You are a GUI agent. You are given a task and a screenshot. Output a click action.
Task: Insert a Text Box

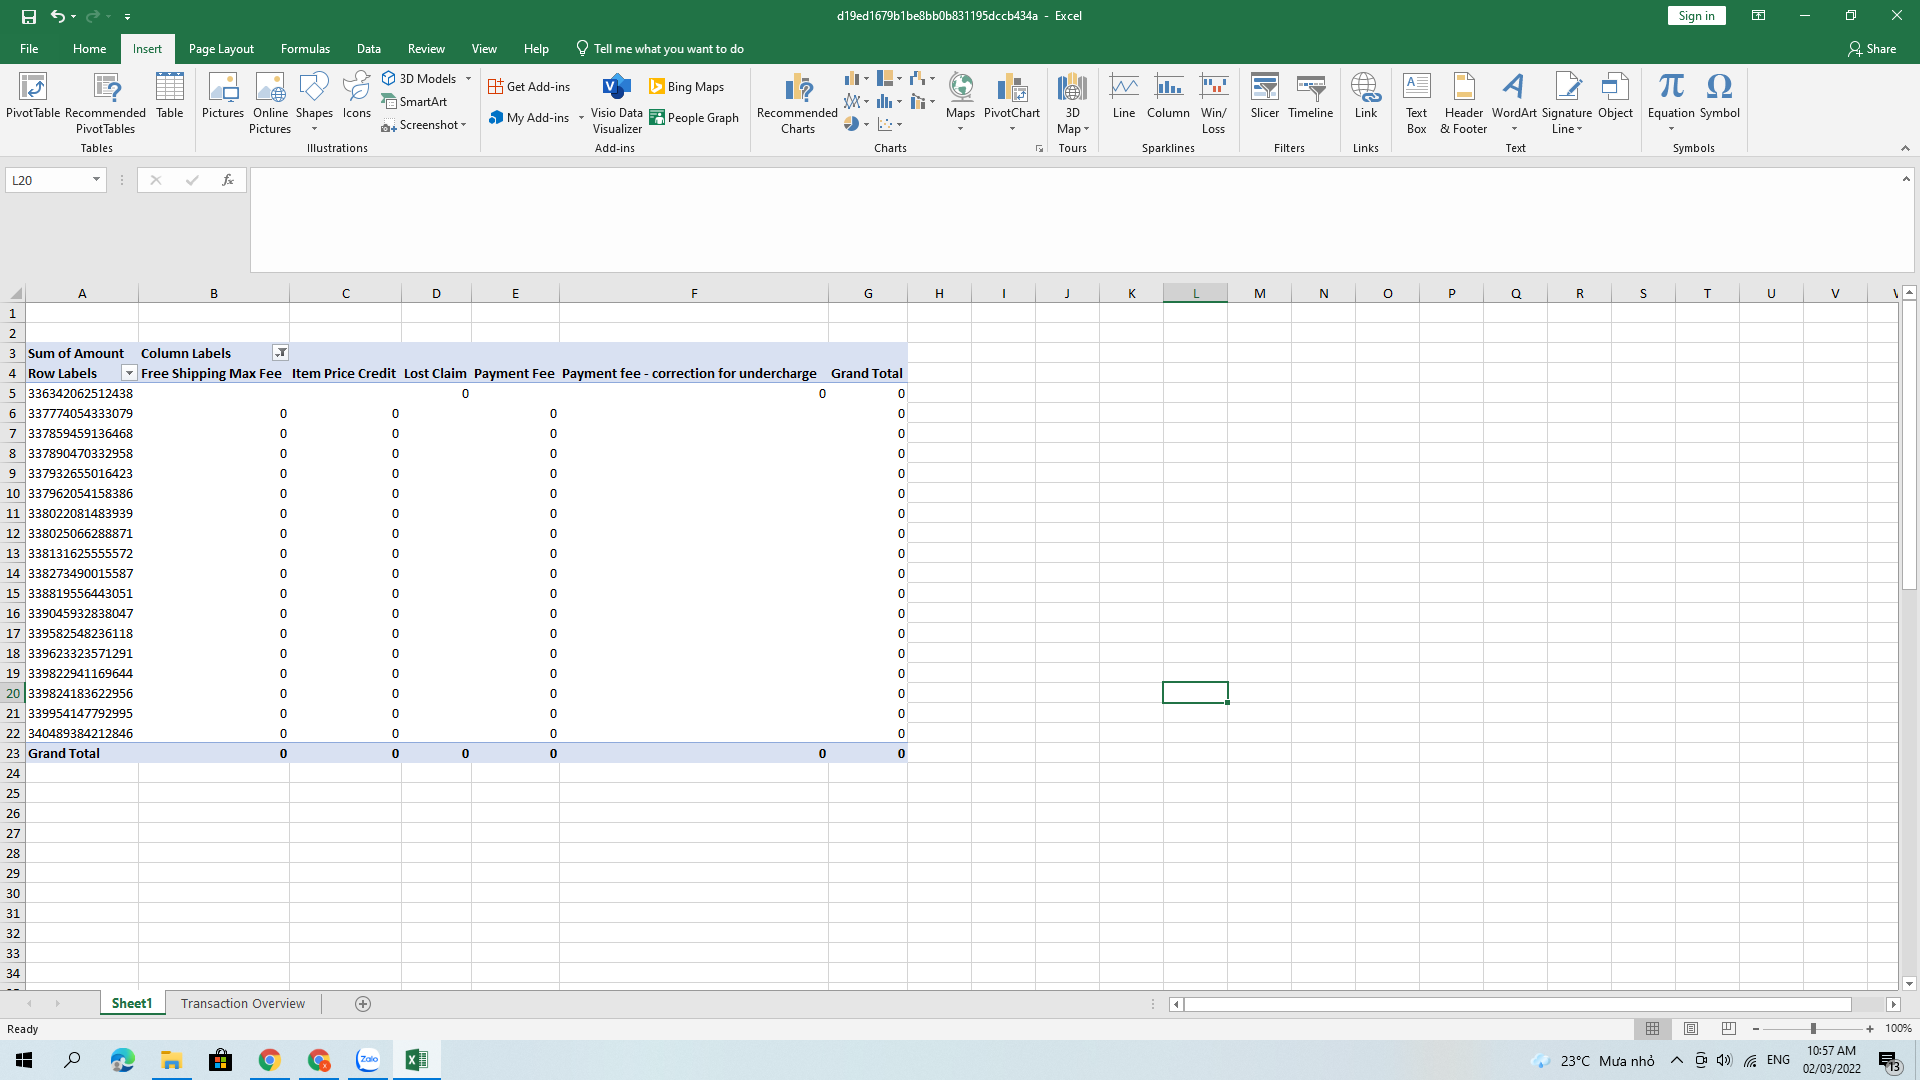1416,102
